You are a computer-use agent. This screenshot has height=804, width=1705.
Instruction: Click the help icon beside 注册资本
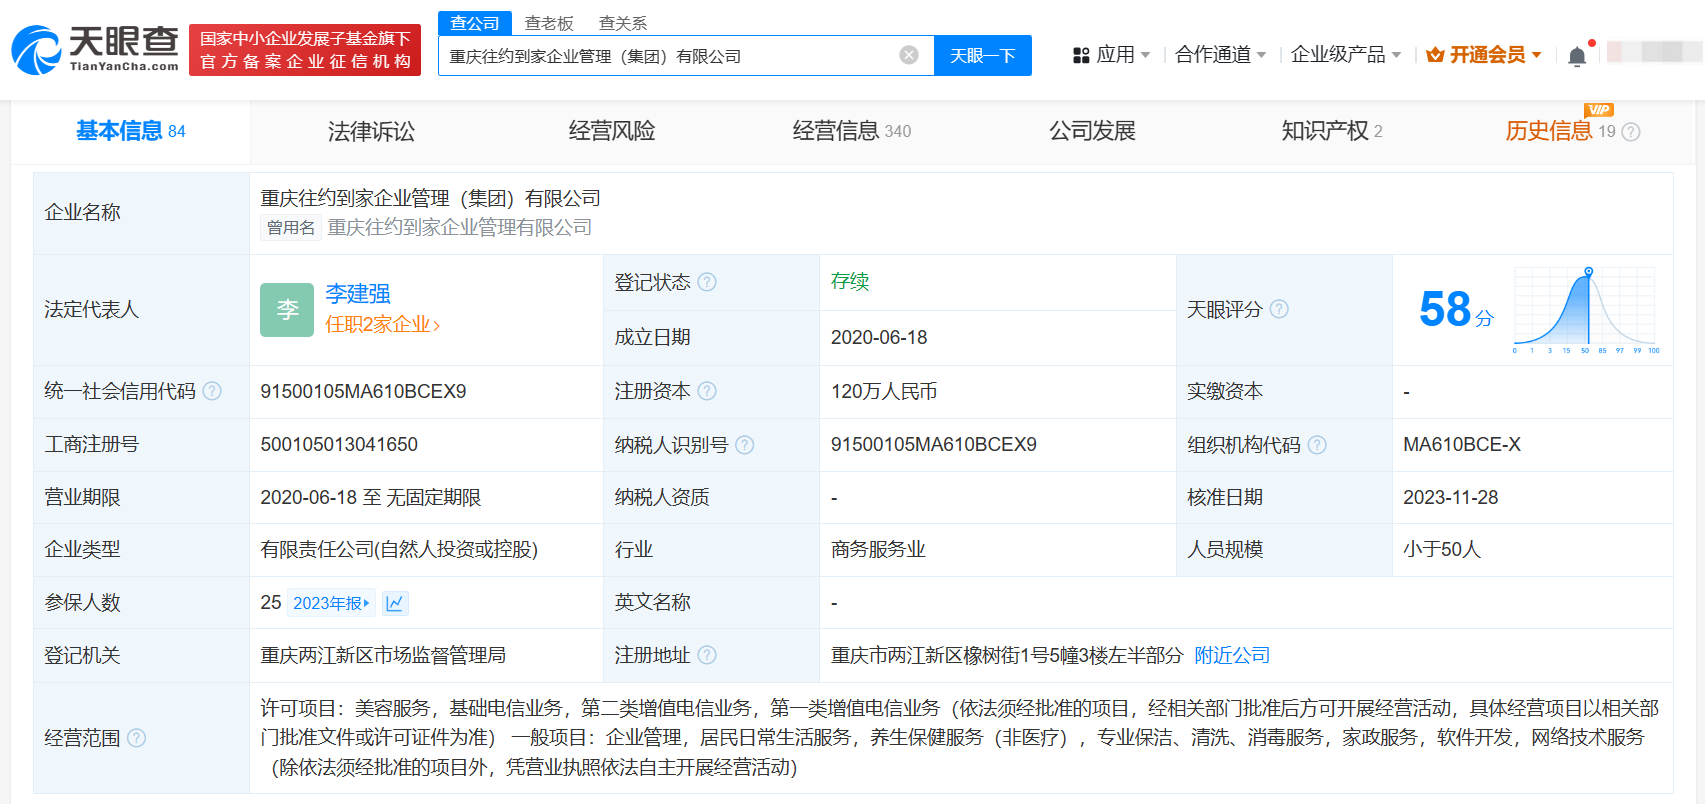click(x=707, y=391)
